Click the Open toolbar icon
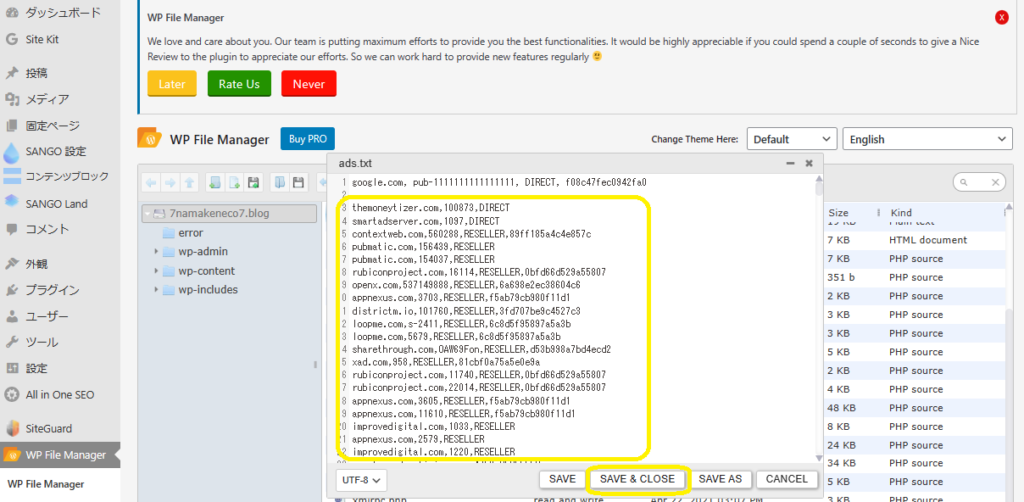This screenshot has width=1024, height=502. (280, 183)
